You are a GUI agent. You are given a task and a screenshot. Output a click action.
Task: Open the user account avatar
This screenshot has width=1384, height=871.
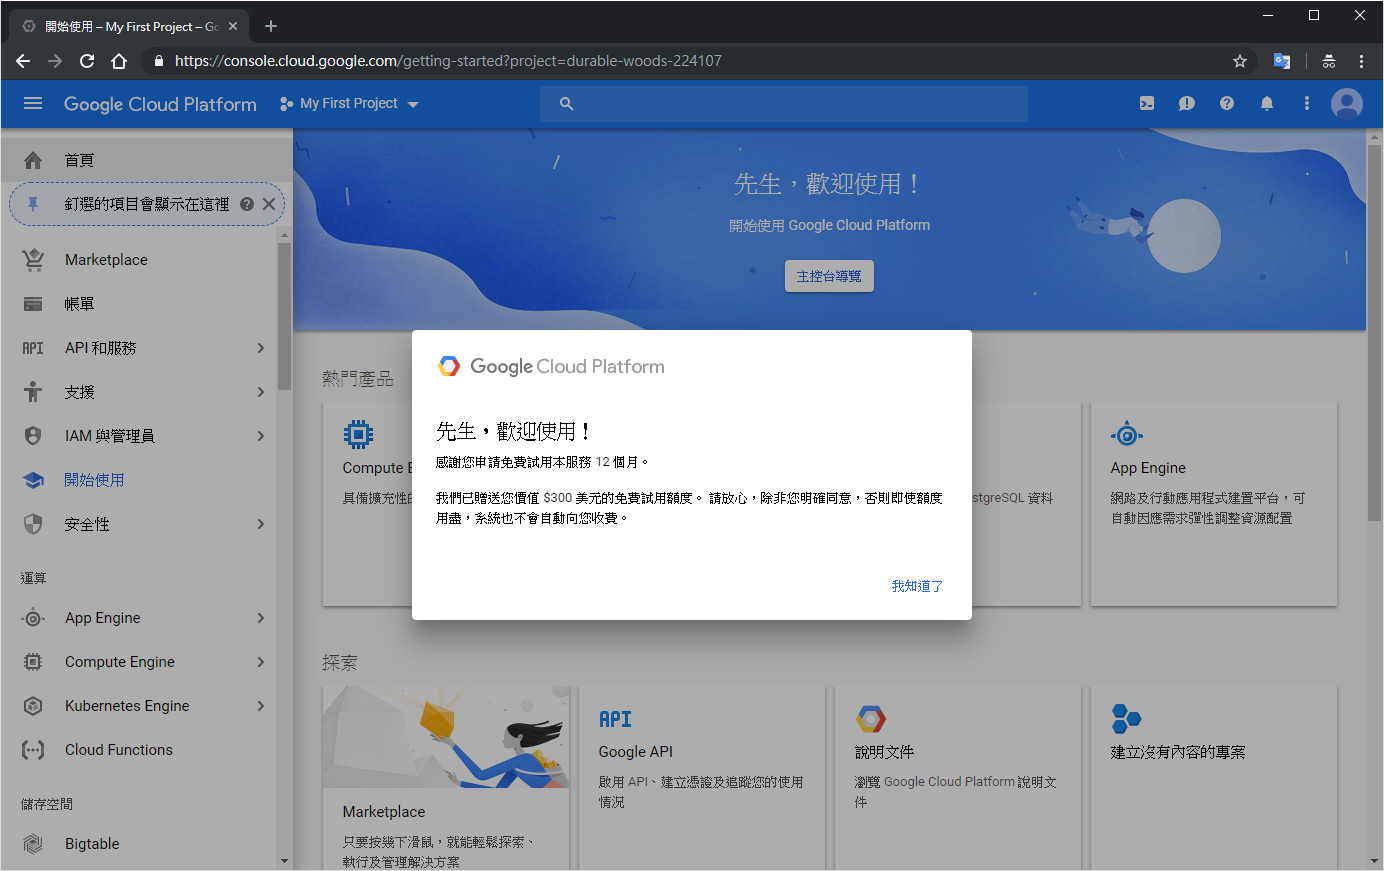pyautogui.click(x=1347, y=103)
